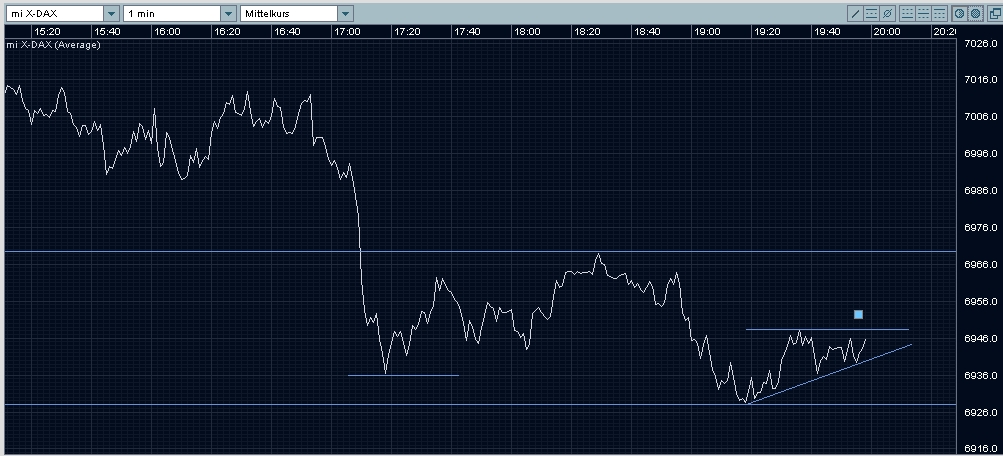Click the crossed-circle delete drawings icon
Viewport: 1003px width, 456px height.
(x=887, y=13)
